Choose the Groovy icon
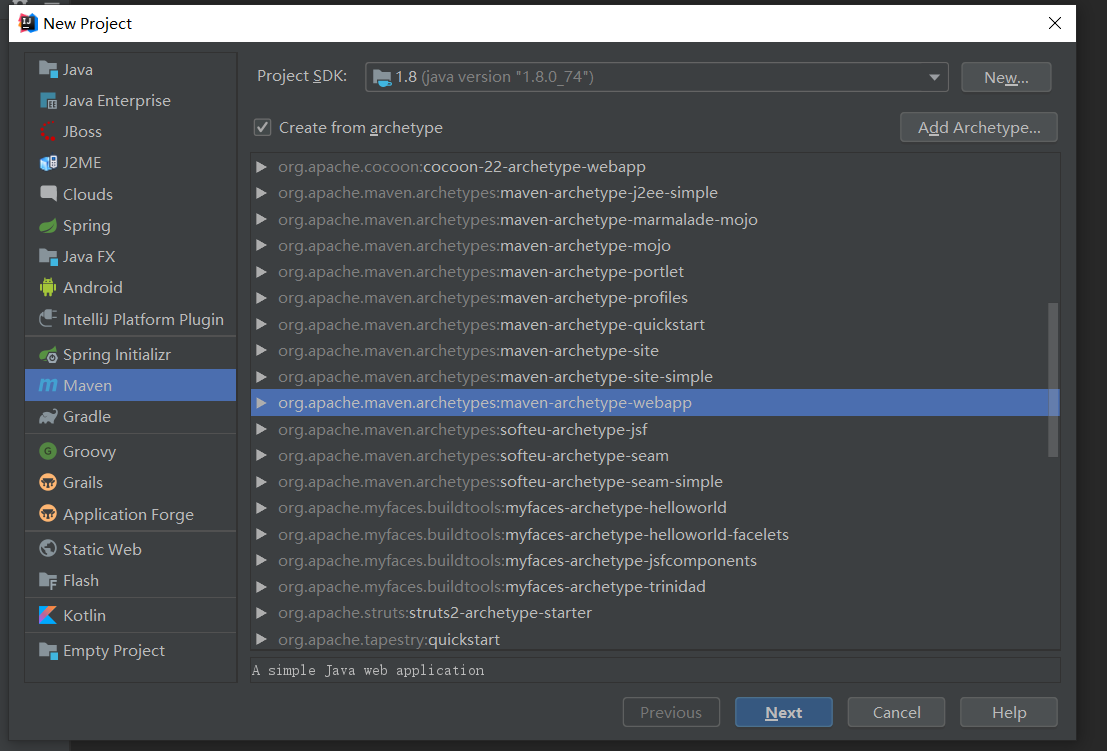Screen dimensions: 1107x751 click(48, 451)
